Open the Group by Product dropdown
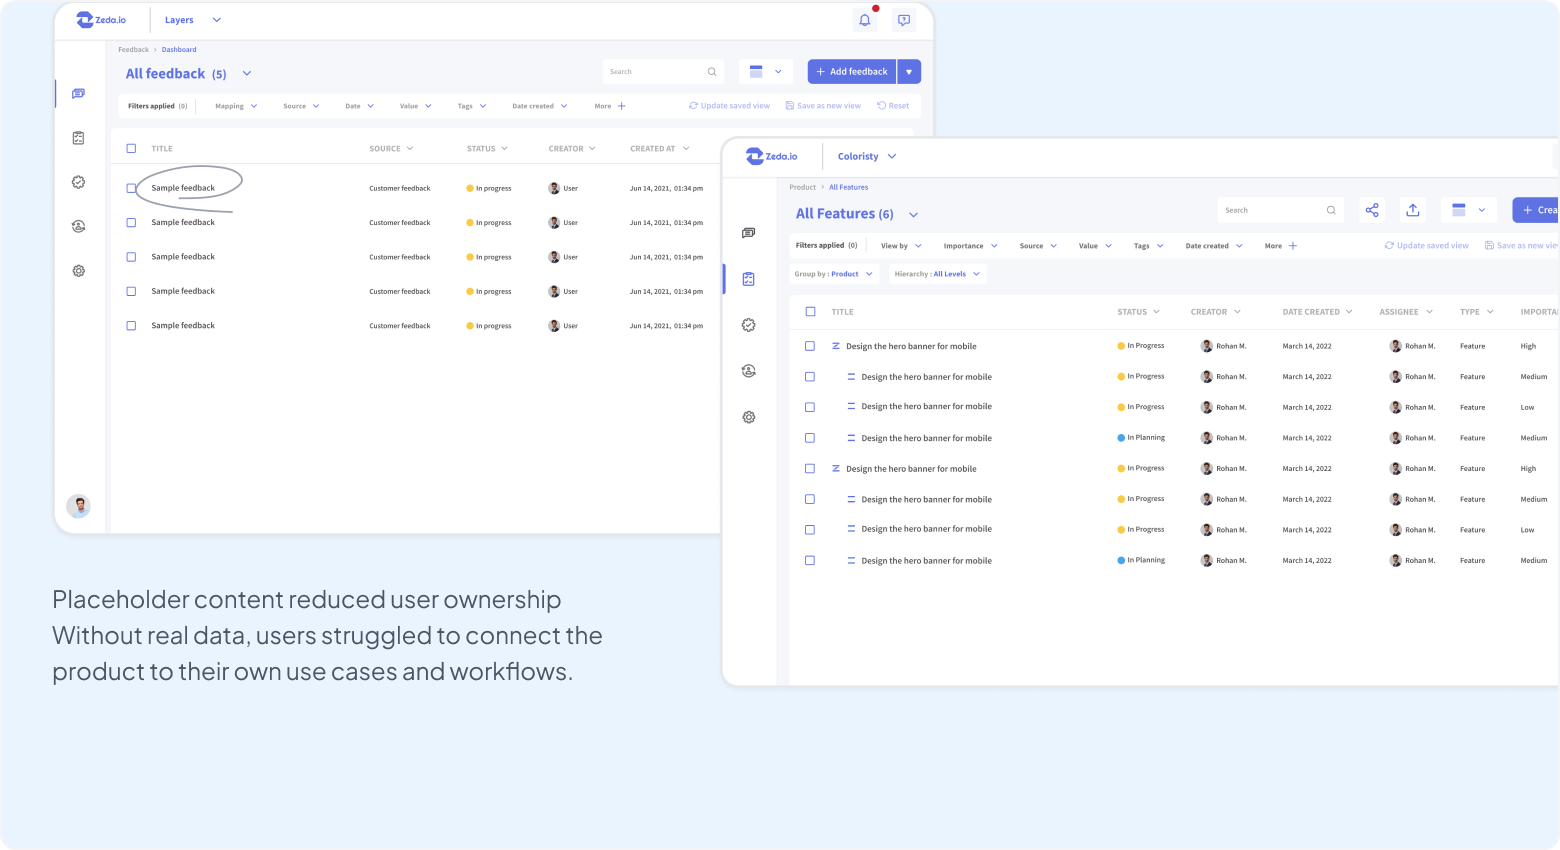This screenshot has height=850, width=1560. click(834, 274)
